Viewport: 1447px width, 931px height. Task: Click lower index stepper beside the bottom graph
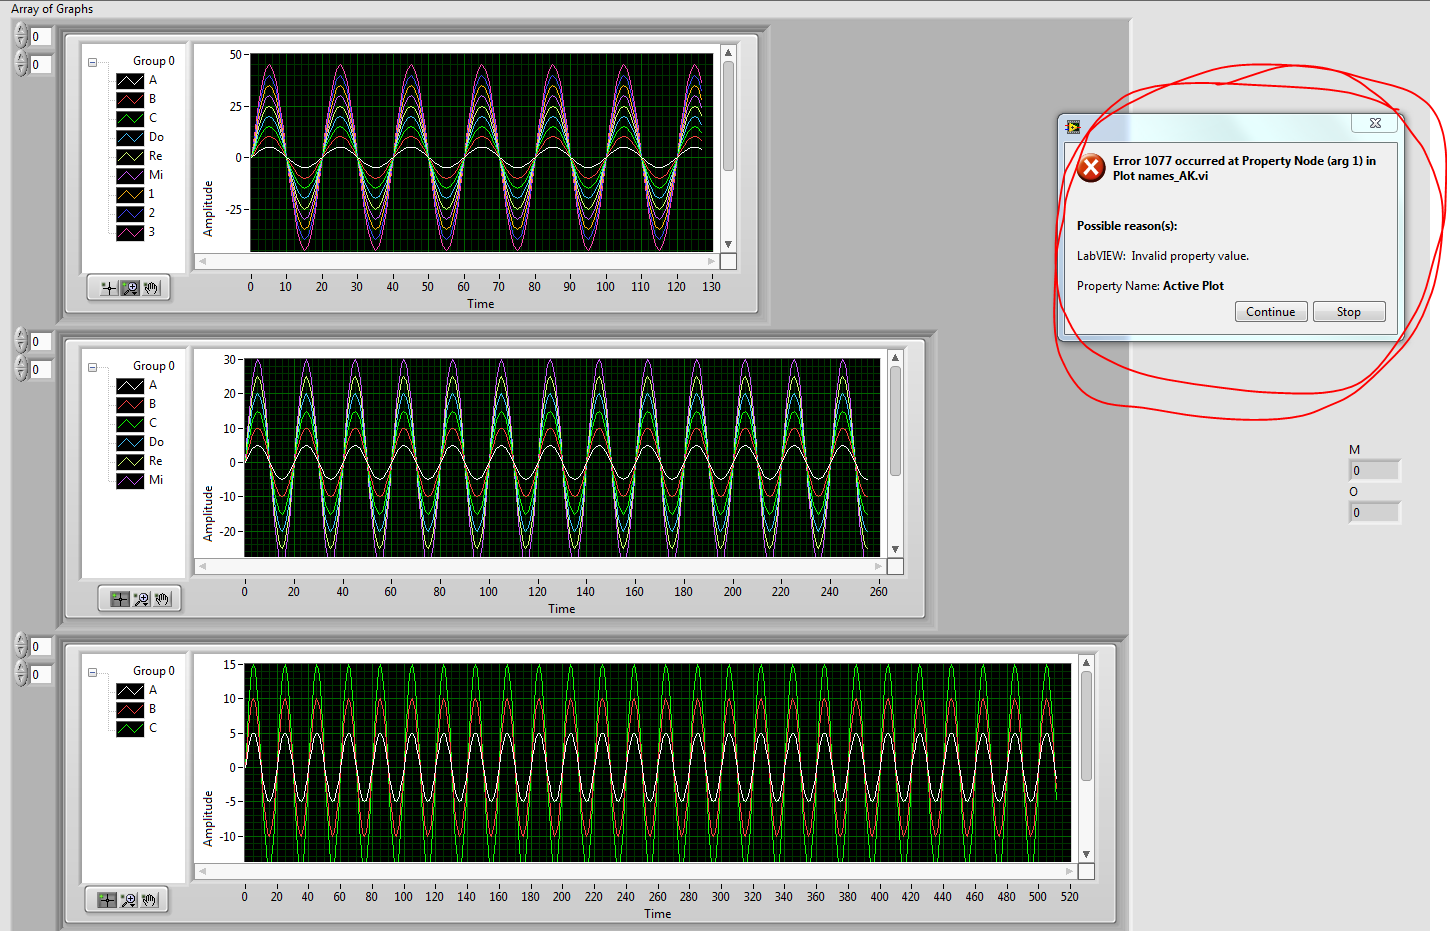click(x=21, y=674)
